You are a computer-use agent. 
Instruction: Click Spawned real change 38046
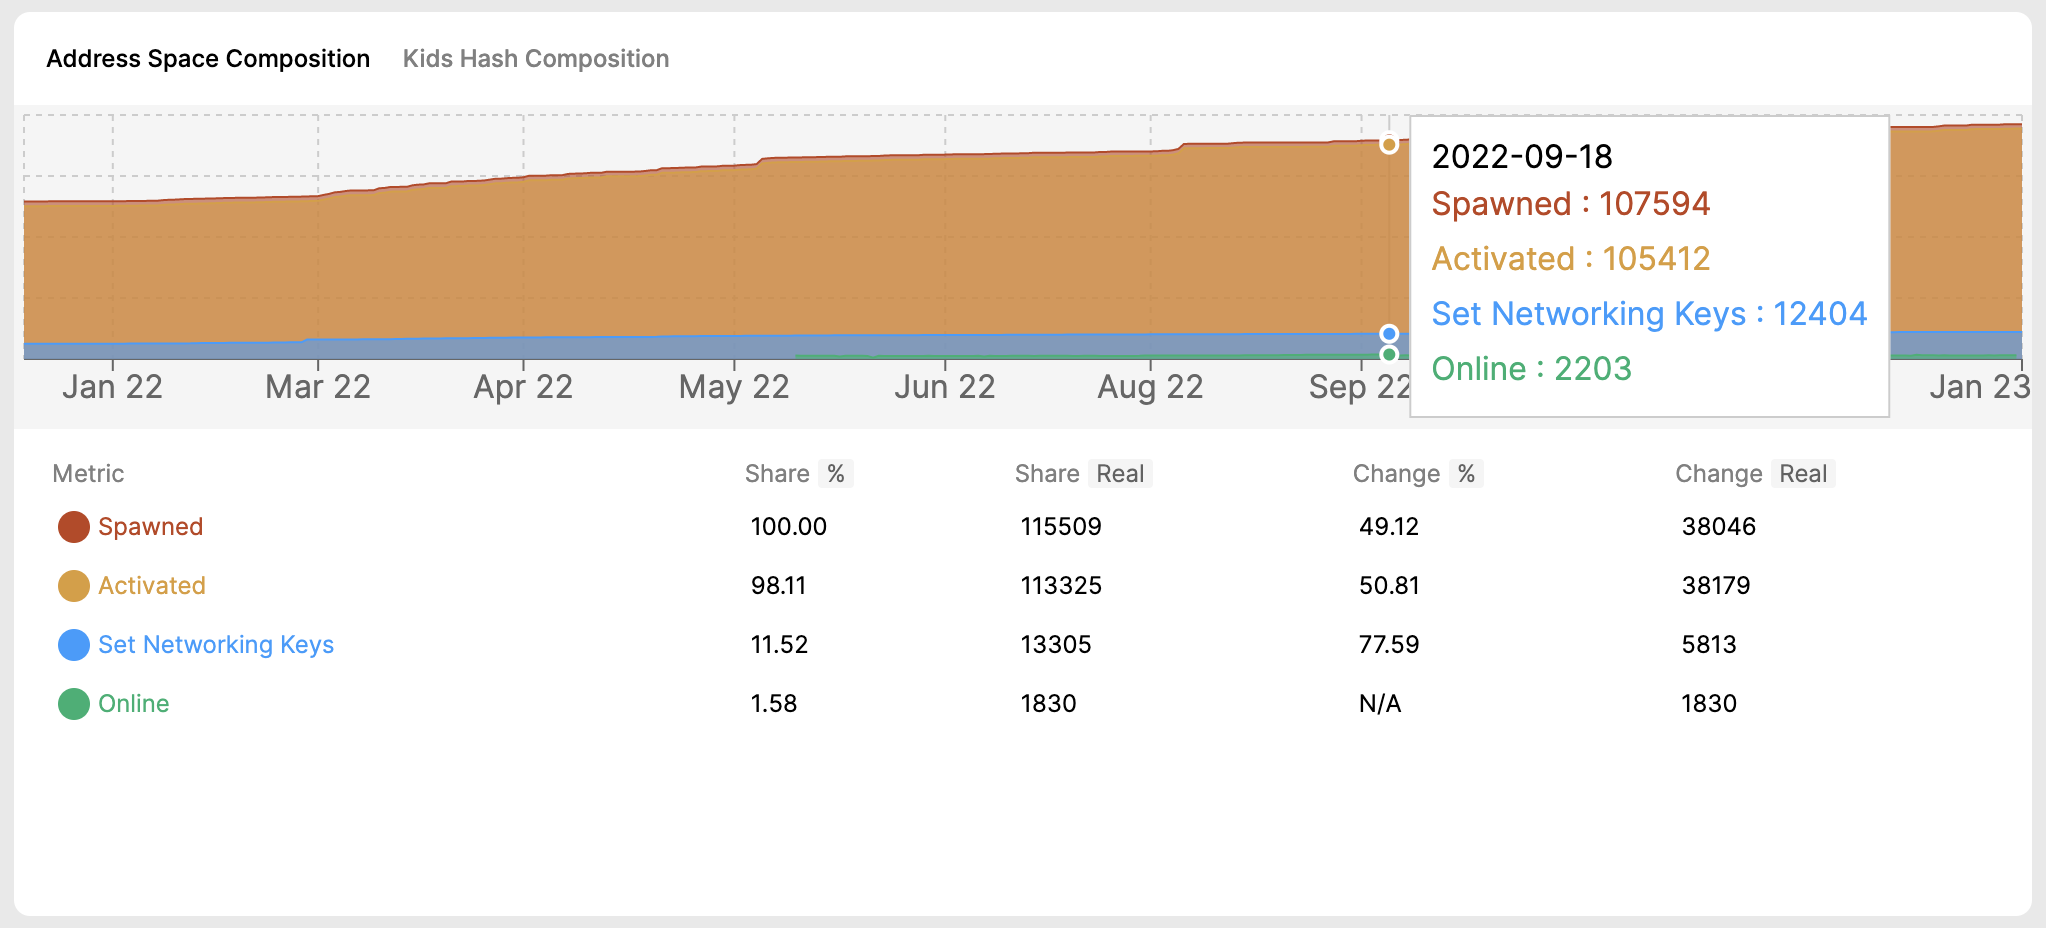point(1719,527)
